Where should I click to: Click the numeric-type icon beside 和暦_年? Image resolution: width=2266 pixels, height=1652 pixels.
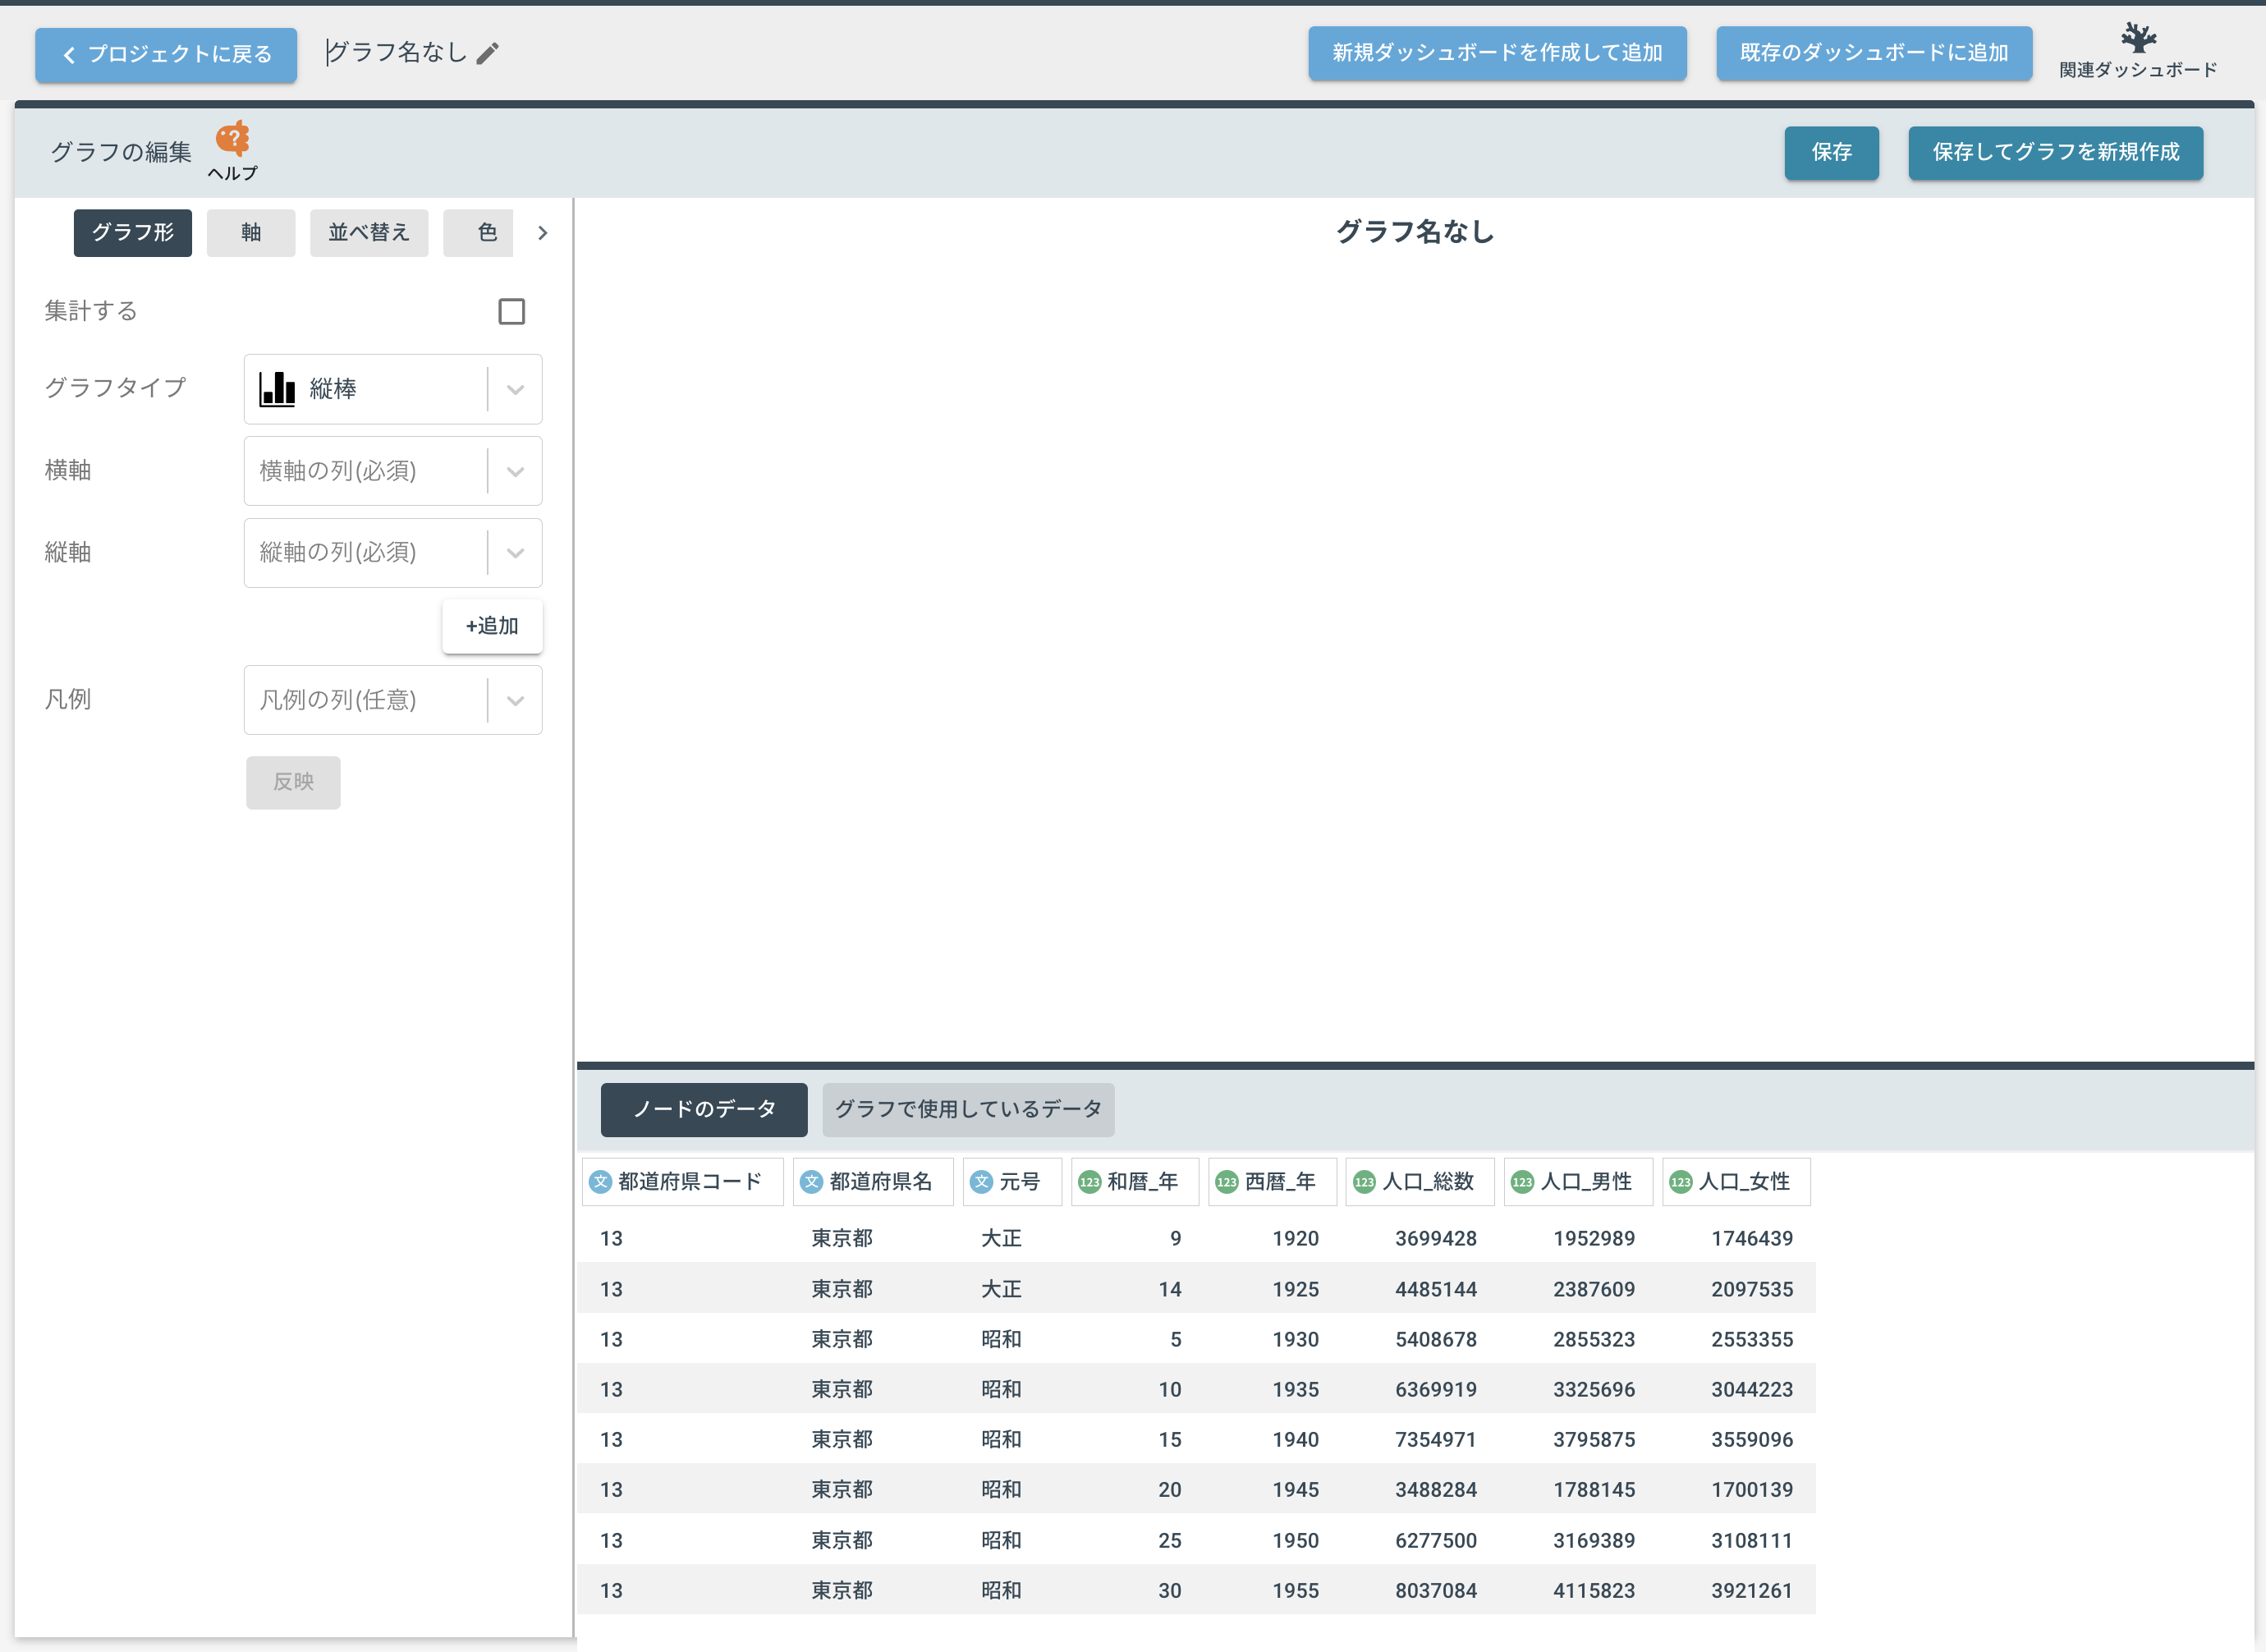pos(1090,1182)
